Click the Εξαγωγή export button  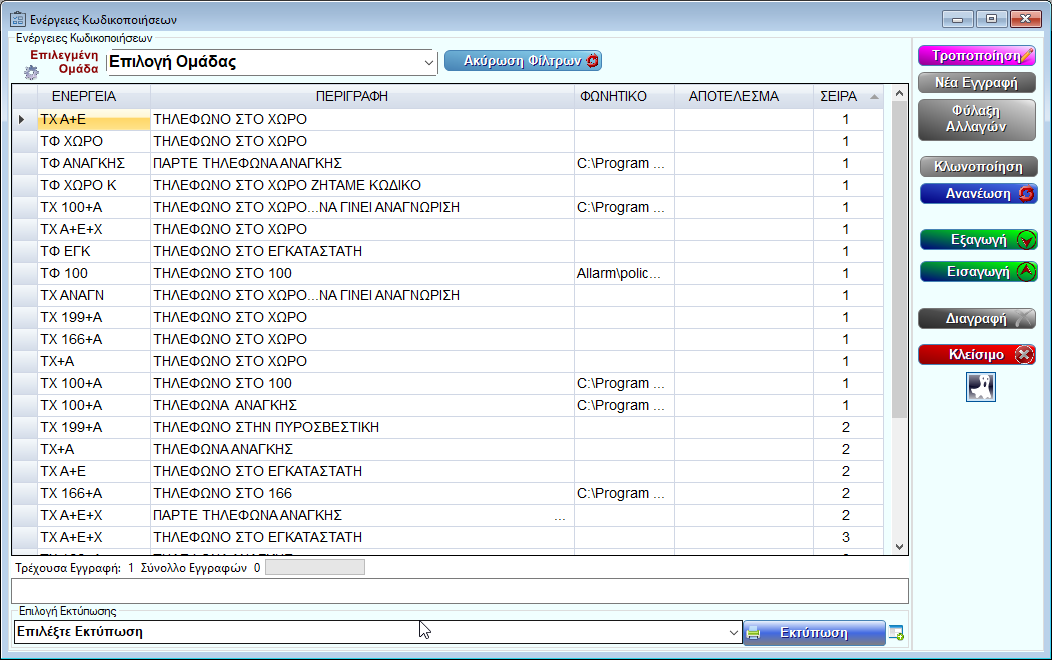[x=978, y=240]
